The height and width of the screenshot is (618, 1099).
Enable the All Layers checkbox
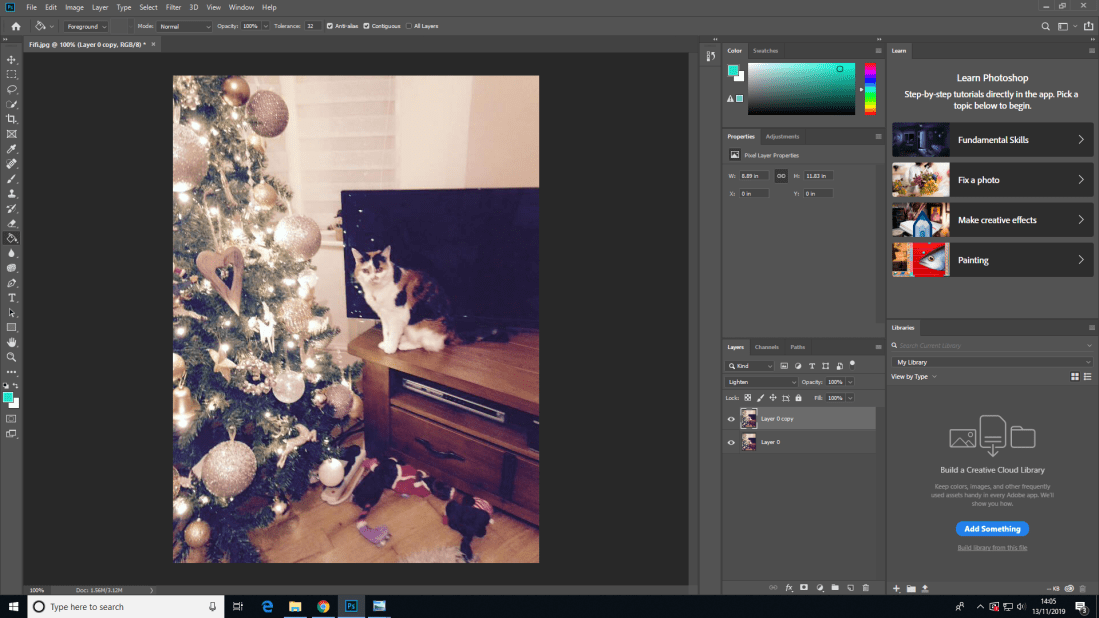point(409,26)
